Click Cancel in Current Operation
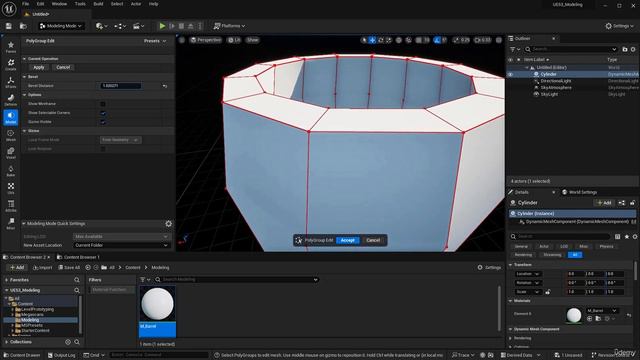 point(63,67)
